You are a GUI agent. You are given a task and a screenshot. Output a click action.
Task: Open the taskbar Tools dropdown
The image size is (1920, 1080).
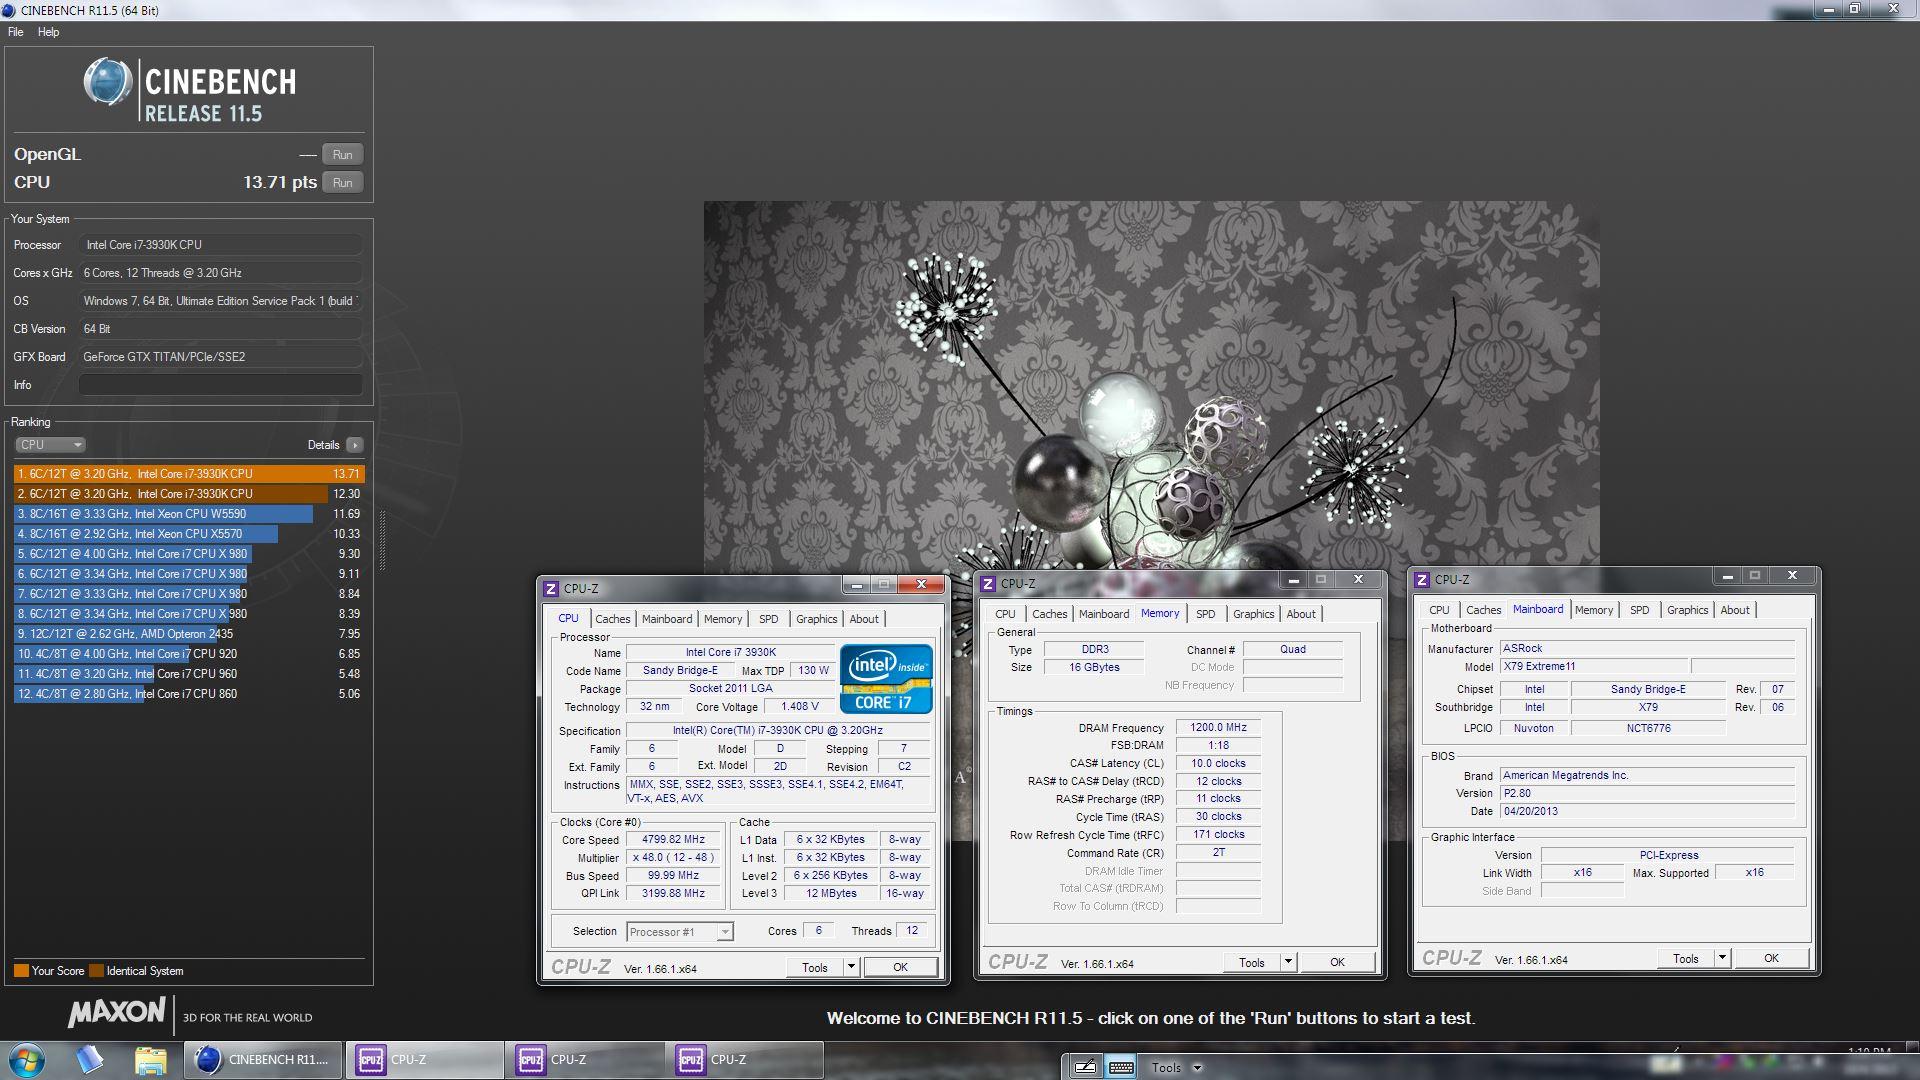click(x=1175, y=1067)
